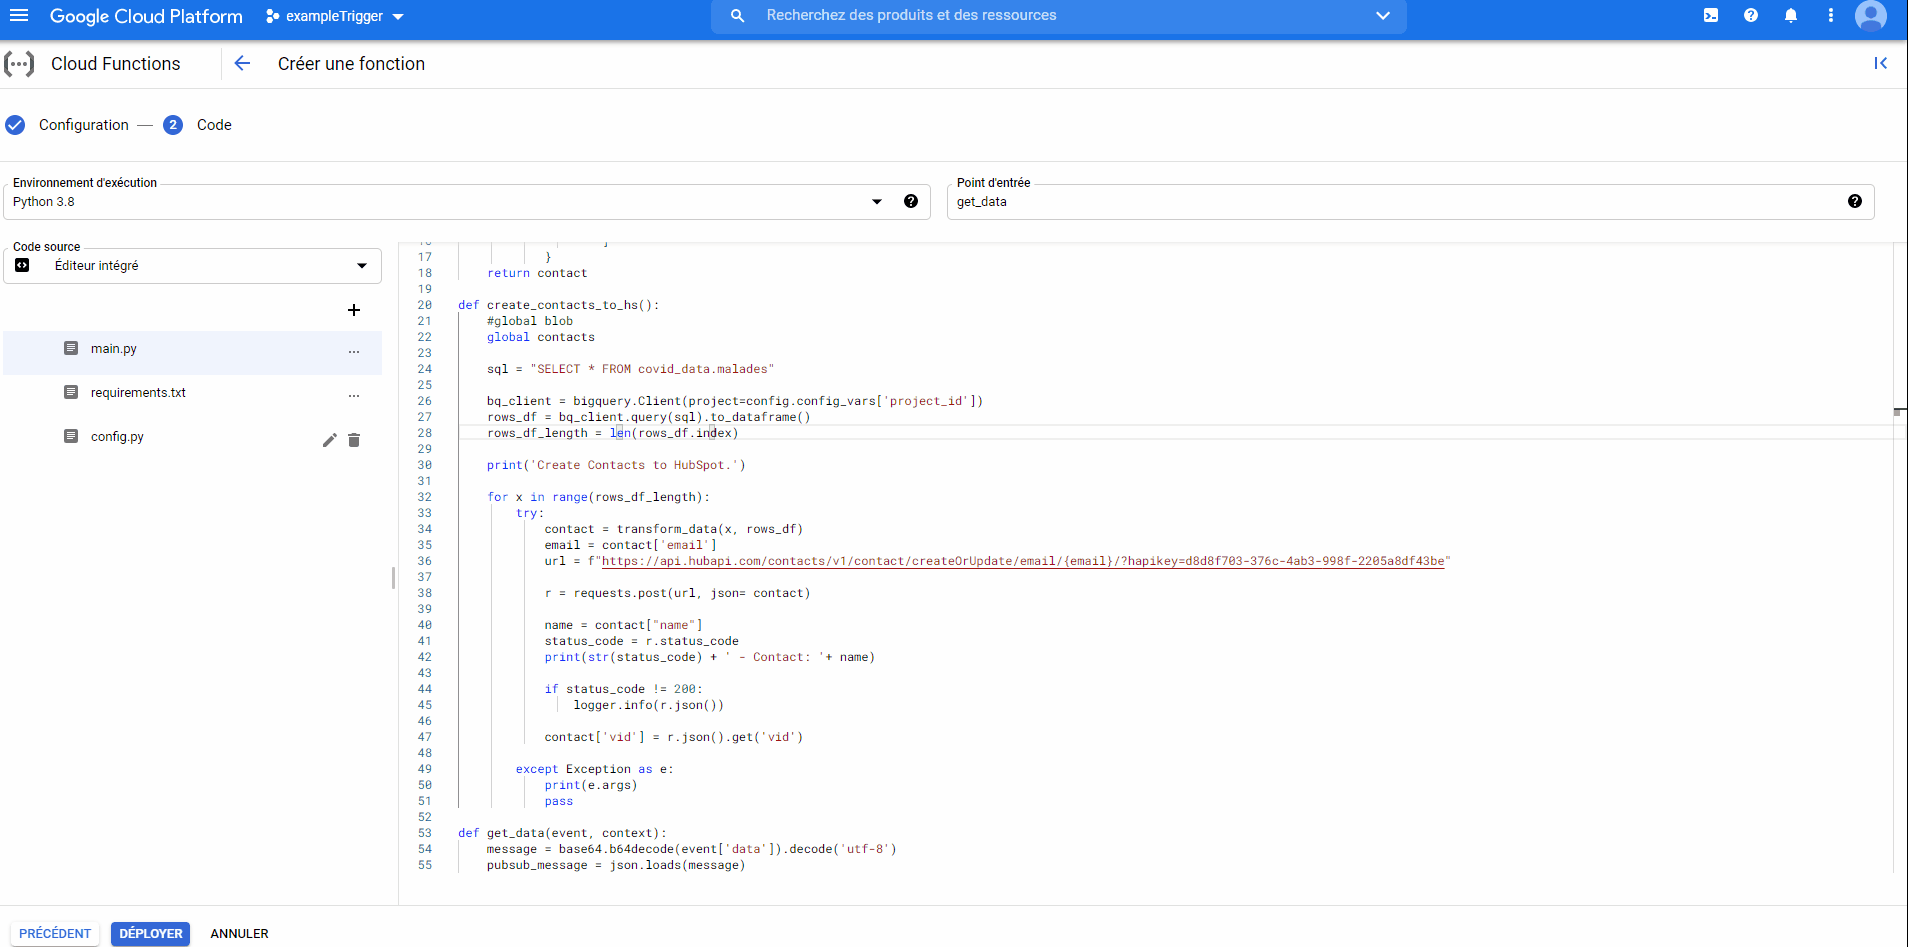Open the three-dot settings menu in header

[x=1831, y=16]
